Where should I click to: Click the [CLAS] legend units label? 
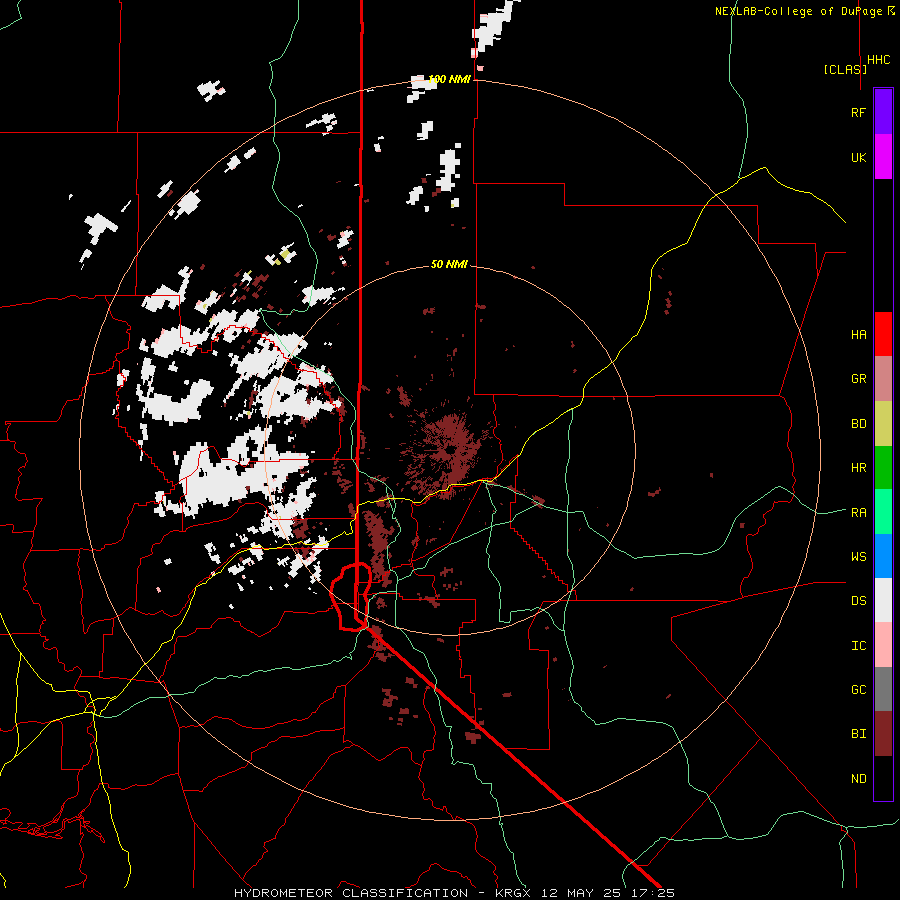pyautogui.click(x=845, y=69)
